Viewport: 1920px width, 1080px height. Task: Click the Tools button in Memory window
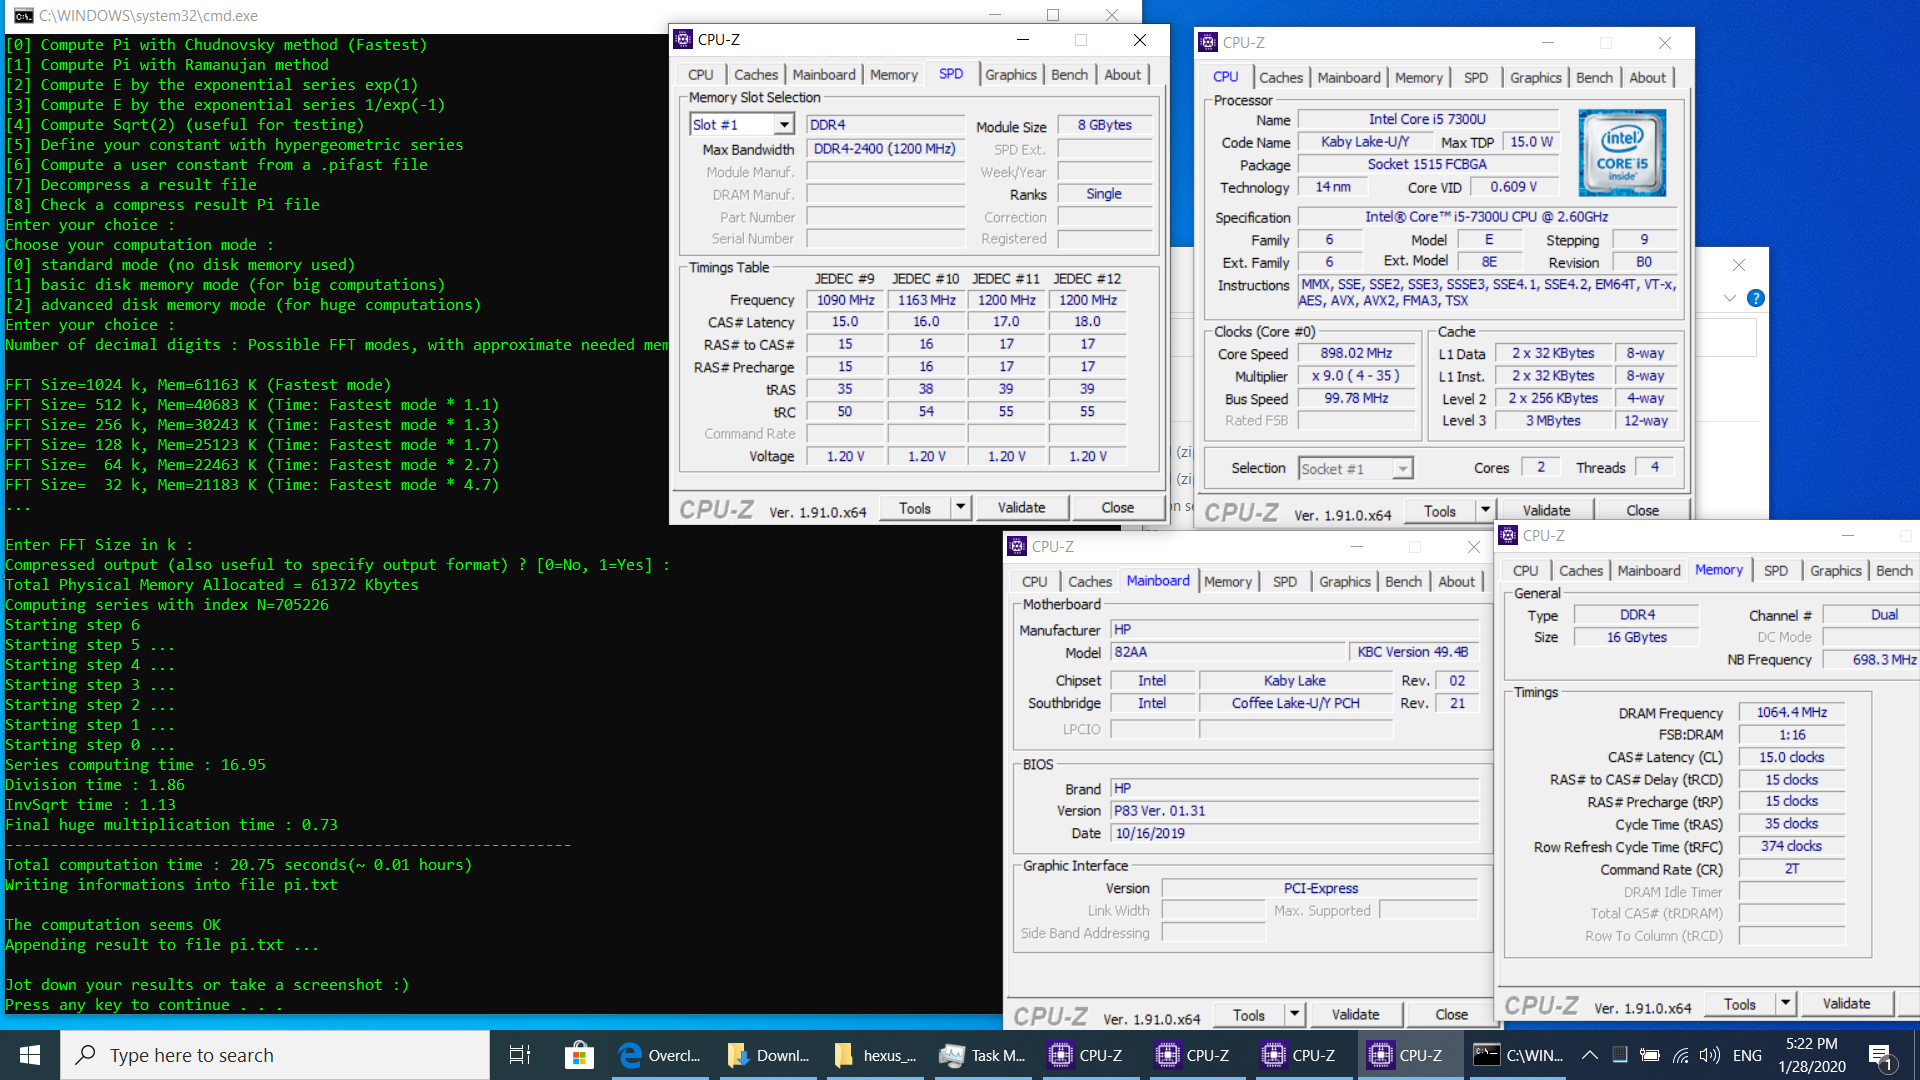coord(1739,1004)
